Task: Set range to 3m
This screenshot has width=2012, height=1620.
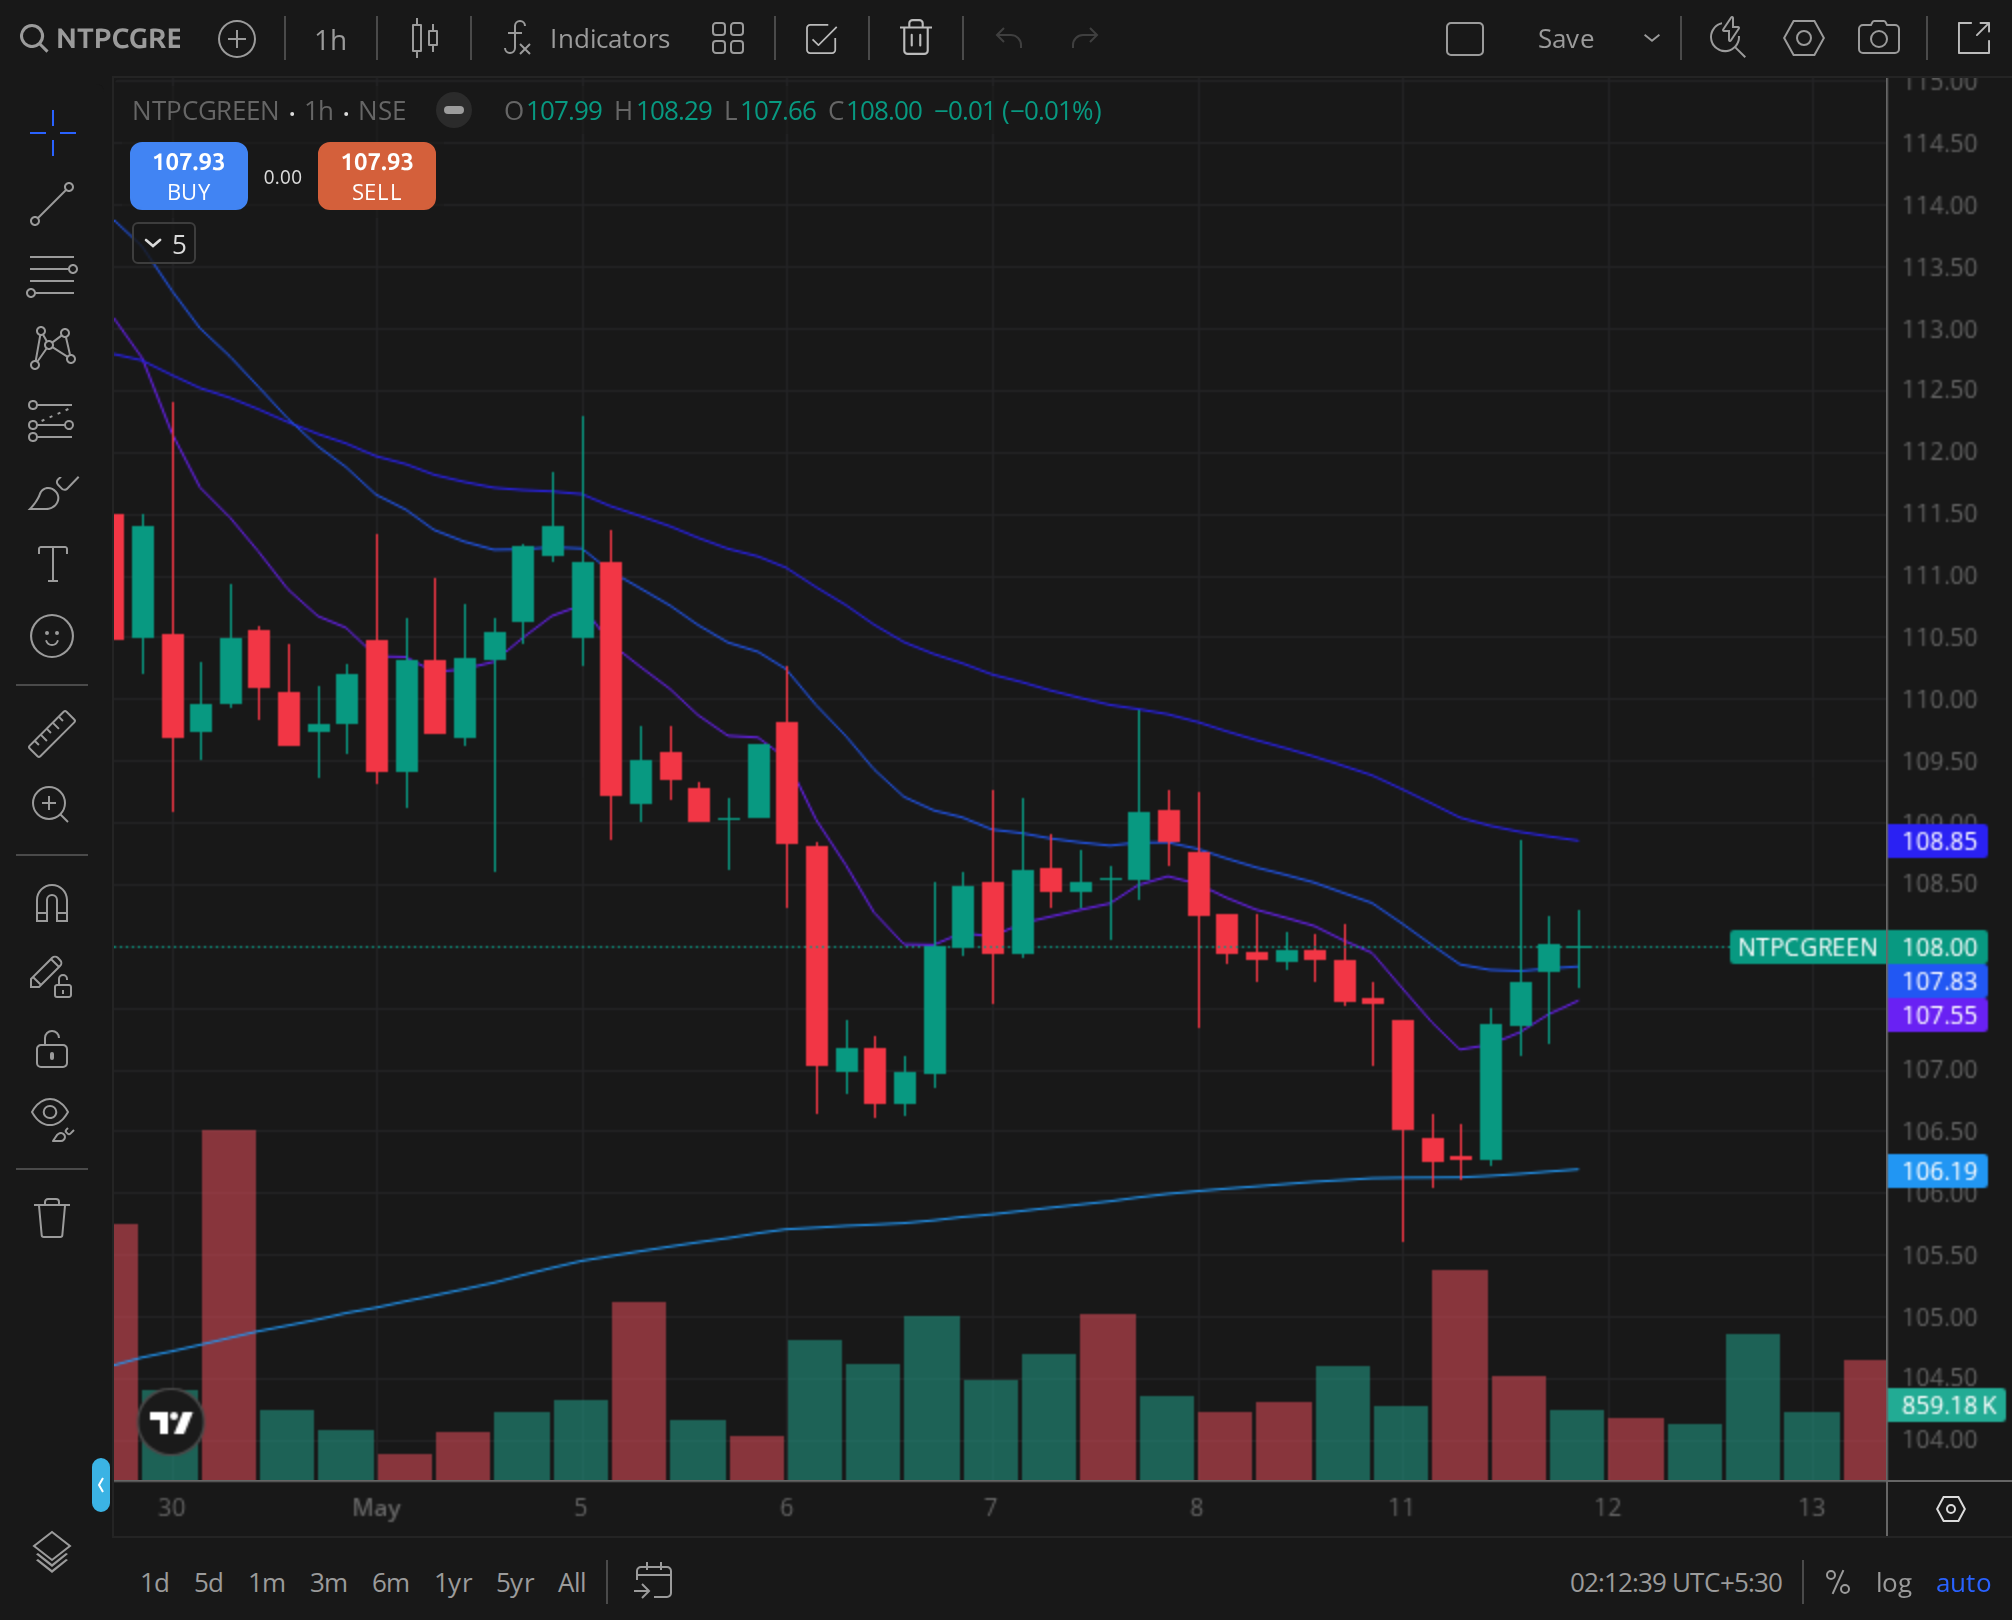Action: (x=328, y=1583)
